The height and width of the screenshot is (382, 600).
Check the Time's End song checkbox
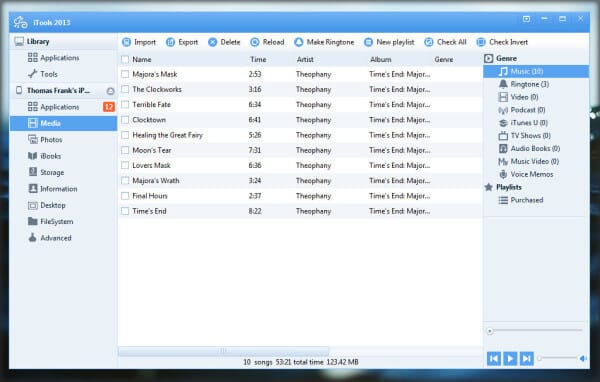pyautogui.click(x=125, y=211)
